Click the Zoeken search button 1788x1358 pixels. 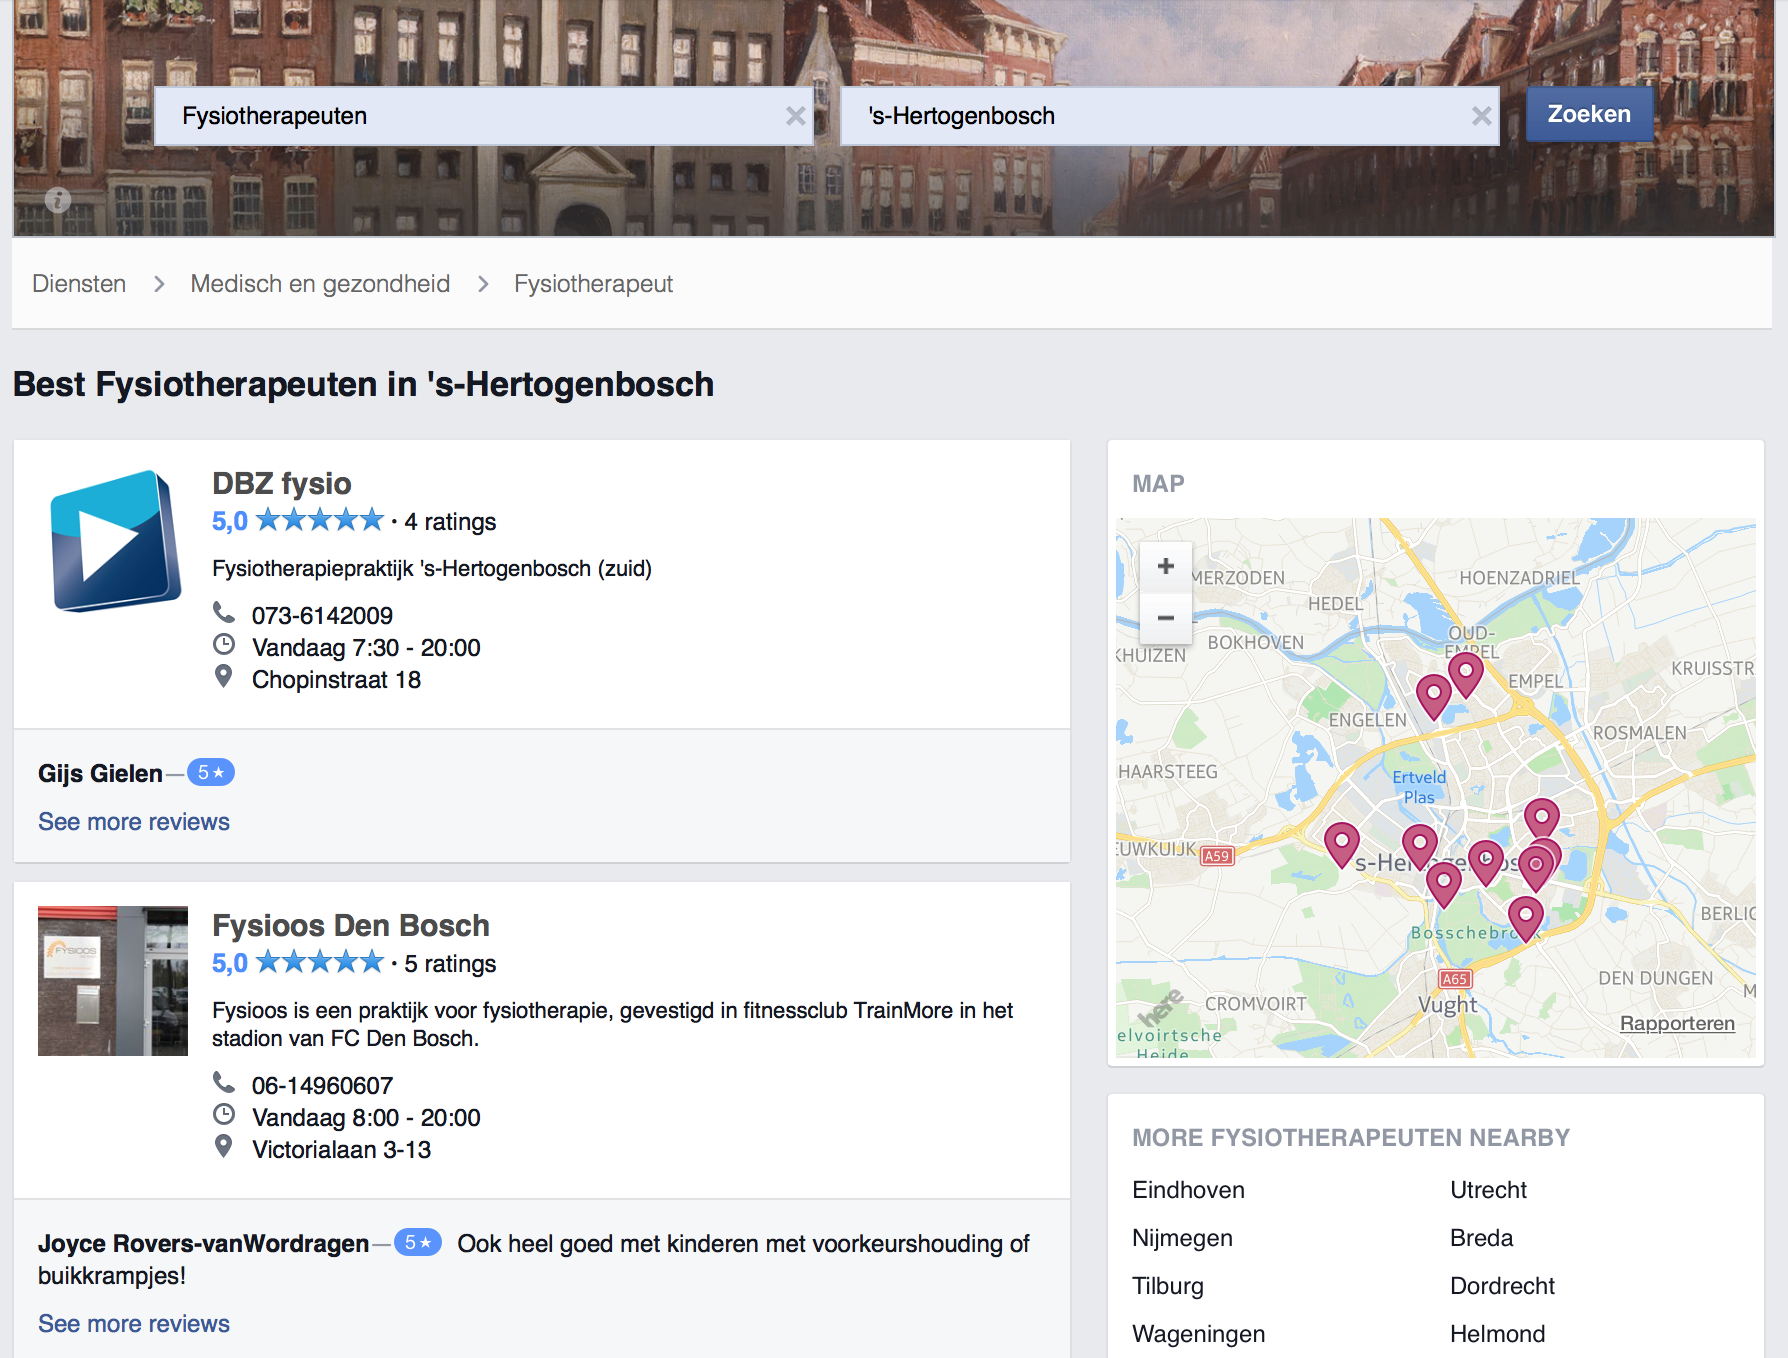click(1589, 114)
